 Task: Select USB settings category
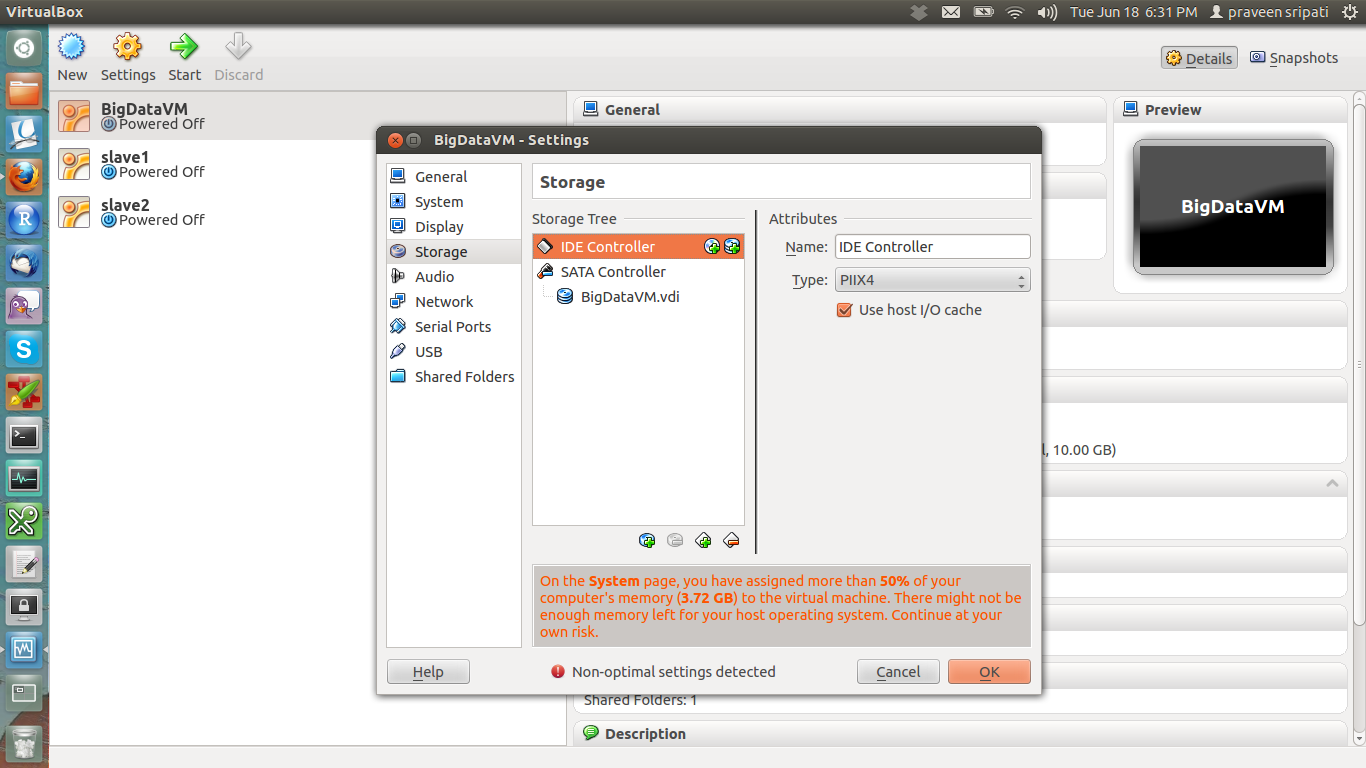[x=454, y=352]
